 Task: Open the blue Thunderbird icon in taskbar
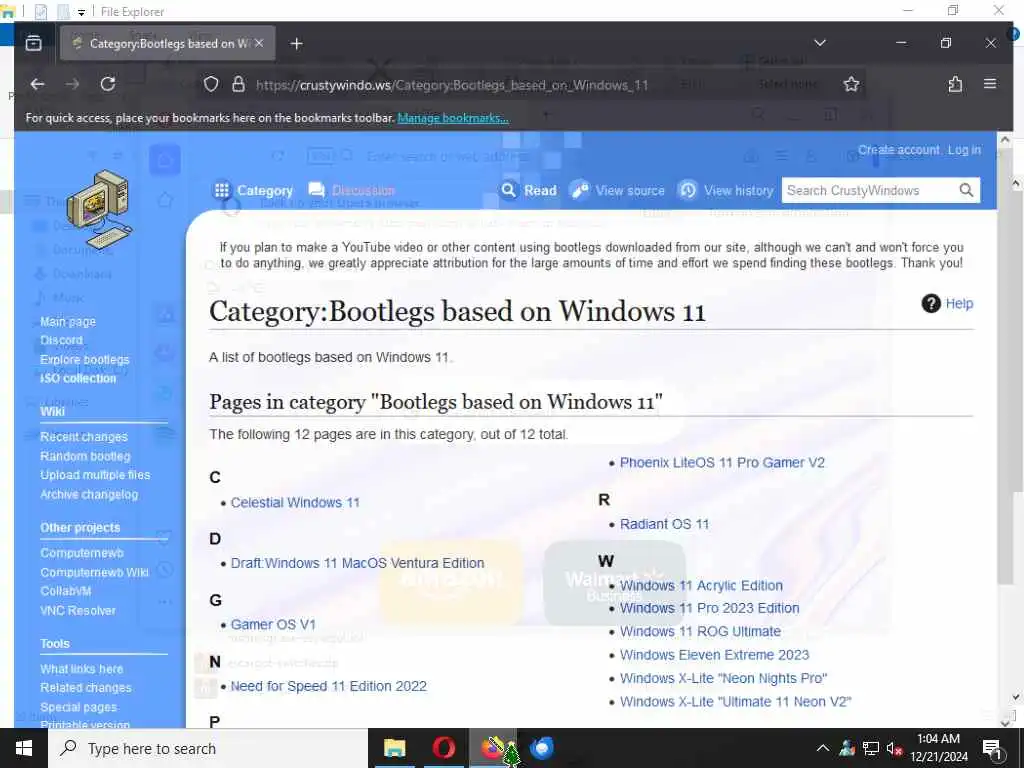point(541,748)
